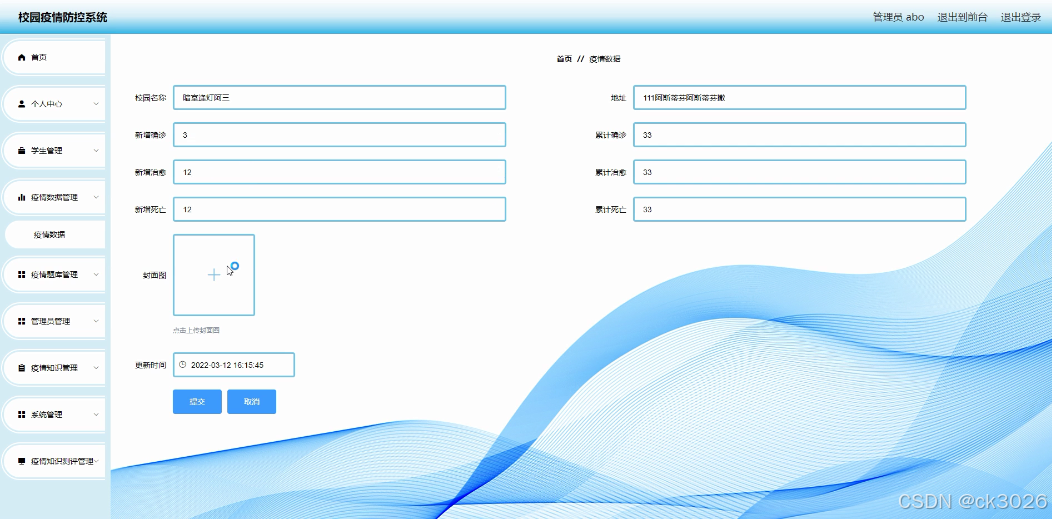This screenshot has height=519, width=1052.
Task: Open 系统管理 sidebar menu label
Action: (x=47, y=414)
